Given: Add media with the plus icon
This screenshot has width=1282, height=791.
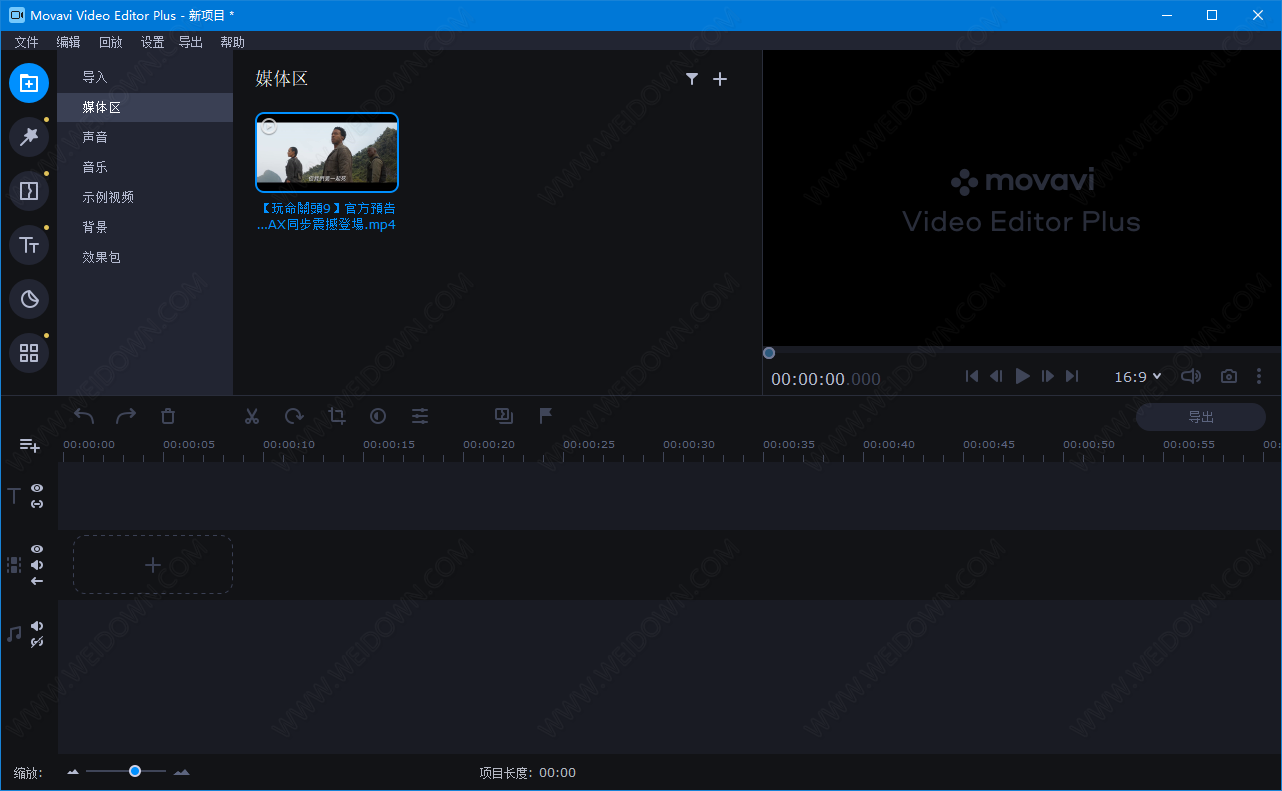Looking at the screenshot, I should (x=720, y=79).
